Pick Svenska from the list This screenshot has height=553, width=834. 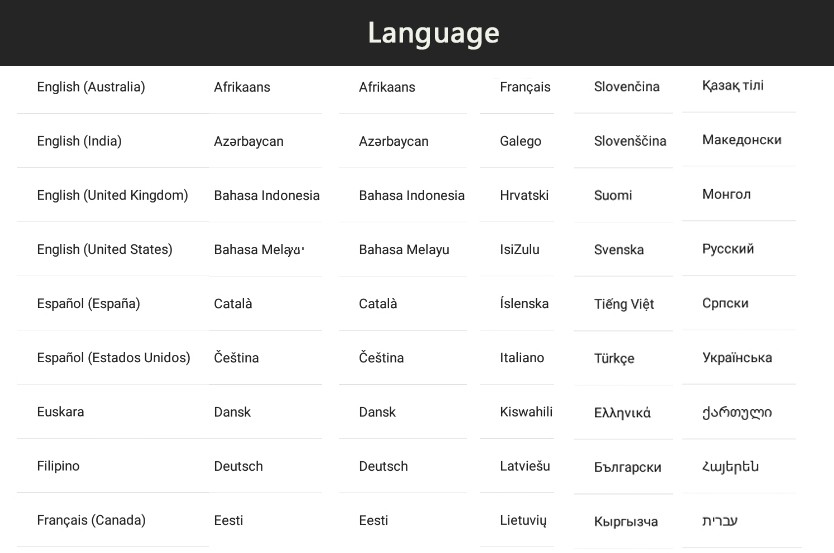click(x=623, y=249)
